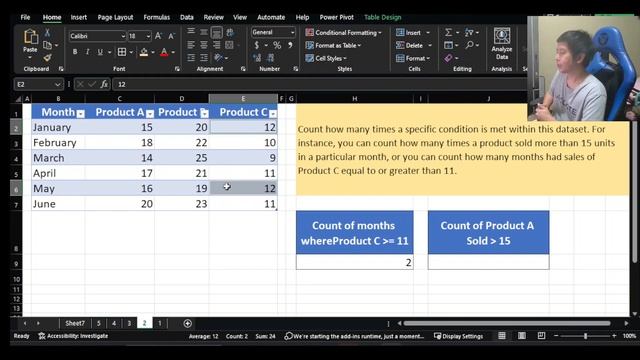The image size is (640, 360).
Task: Click the zoom in plus button
Action: 614,336
